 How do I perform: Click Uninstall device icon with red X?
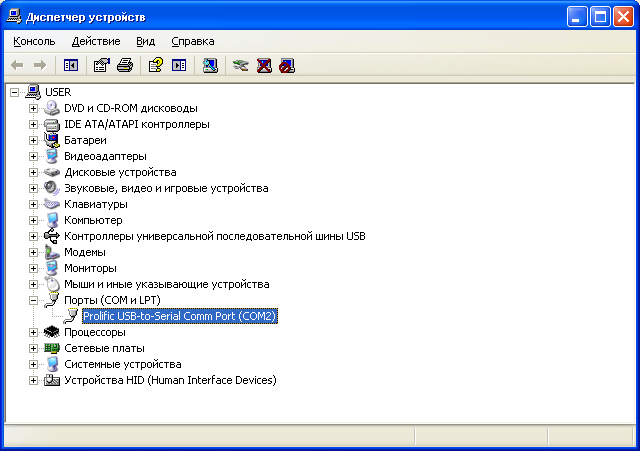[264, 65]
